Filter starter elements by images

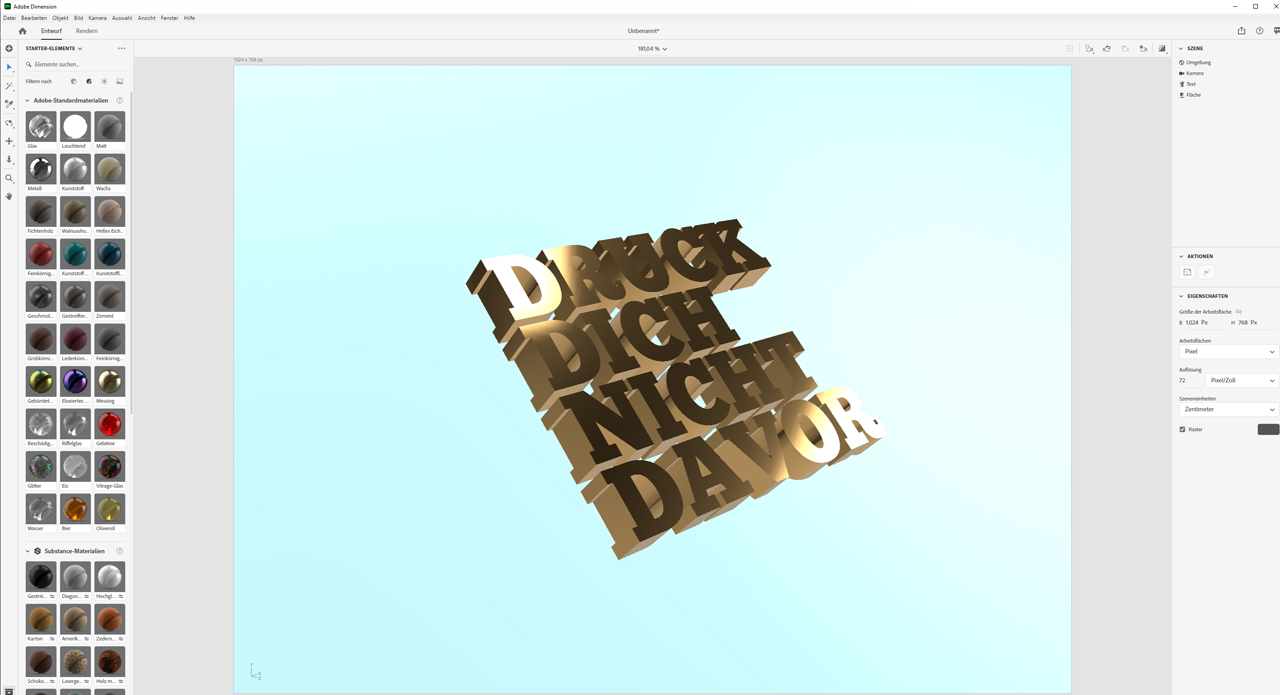[120, 81]
